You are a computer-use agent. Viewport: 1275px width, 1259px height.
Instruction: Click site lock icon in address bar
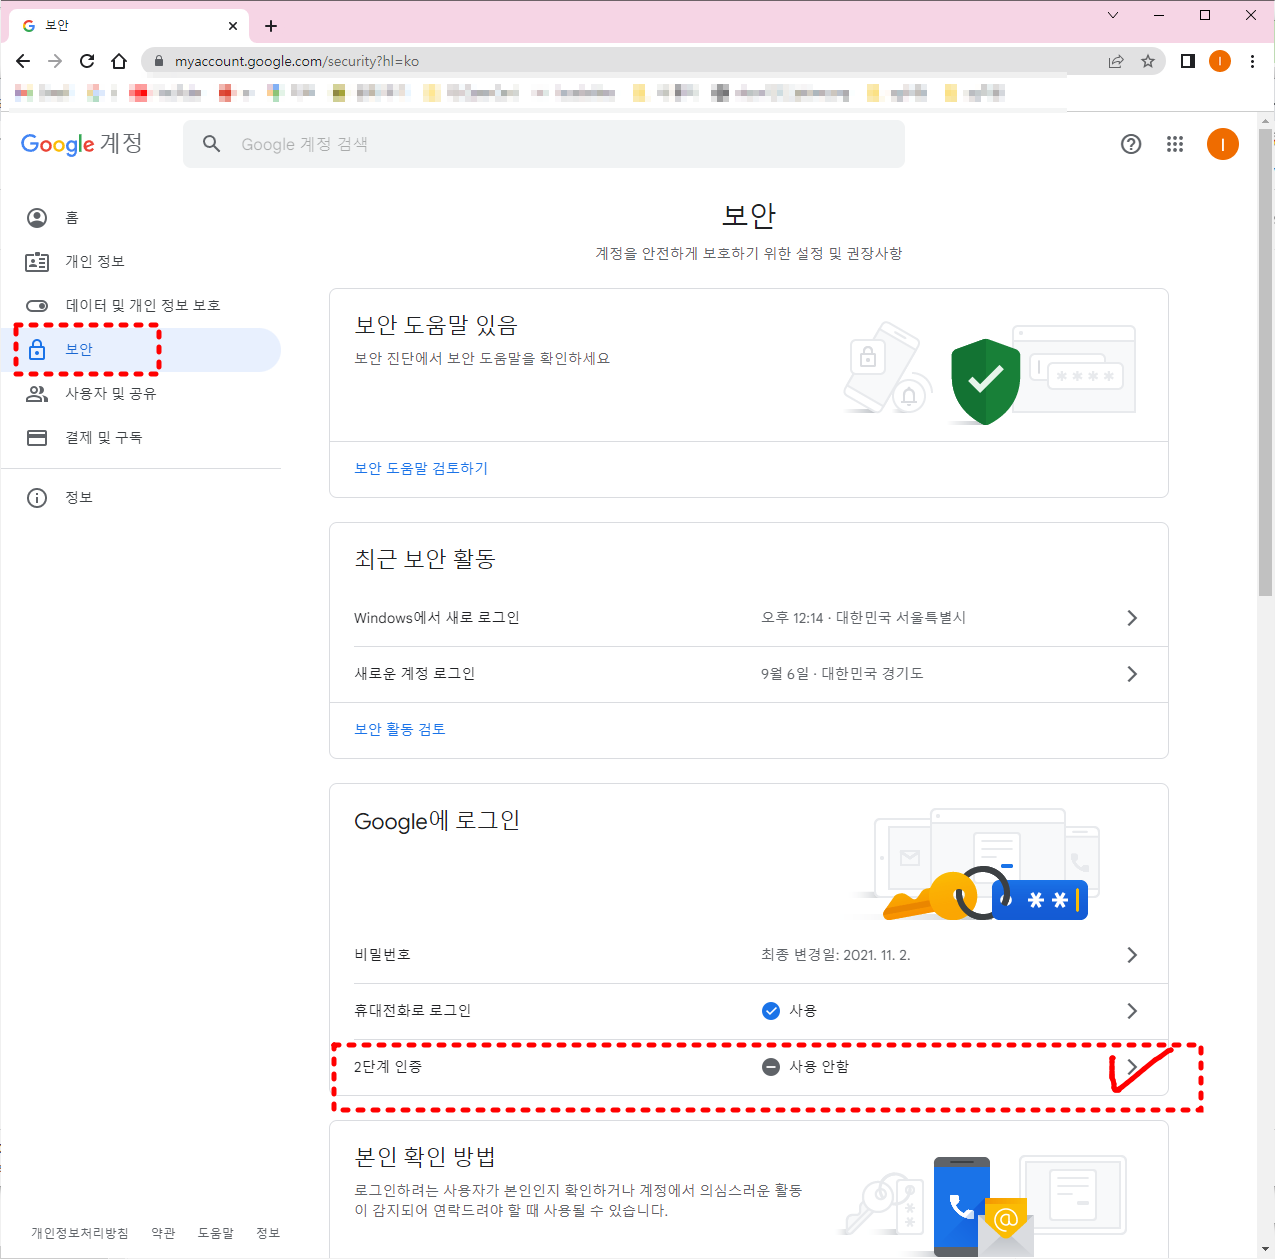pos(158,61)
